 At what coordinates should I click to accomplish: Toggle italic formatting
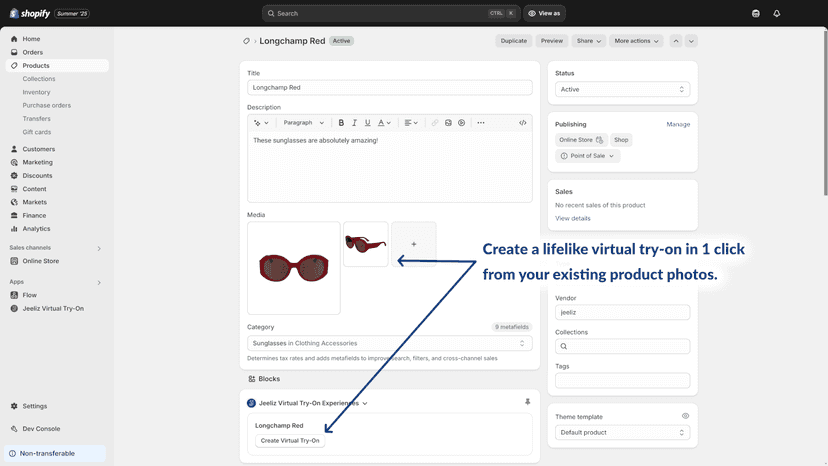pos(354,123)
